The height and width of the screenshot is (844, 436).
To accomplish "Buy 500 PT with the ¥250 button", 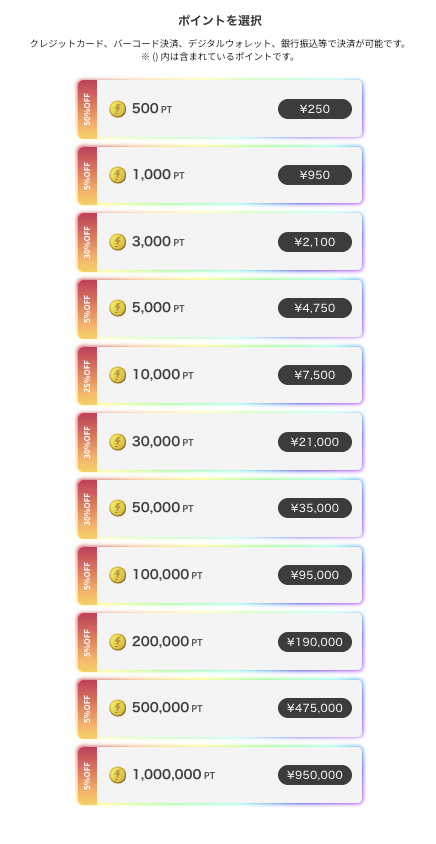I will (315, 109).
